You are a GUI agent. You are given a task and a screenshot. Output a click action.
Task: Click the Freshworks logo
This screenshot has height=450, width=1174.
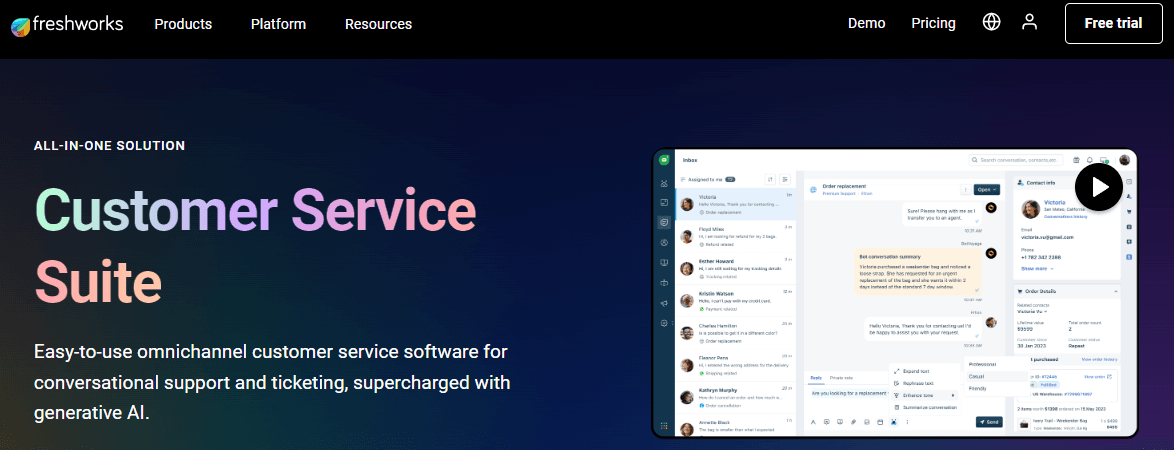coord(67,23)
